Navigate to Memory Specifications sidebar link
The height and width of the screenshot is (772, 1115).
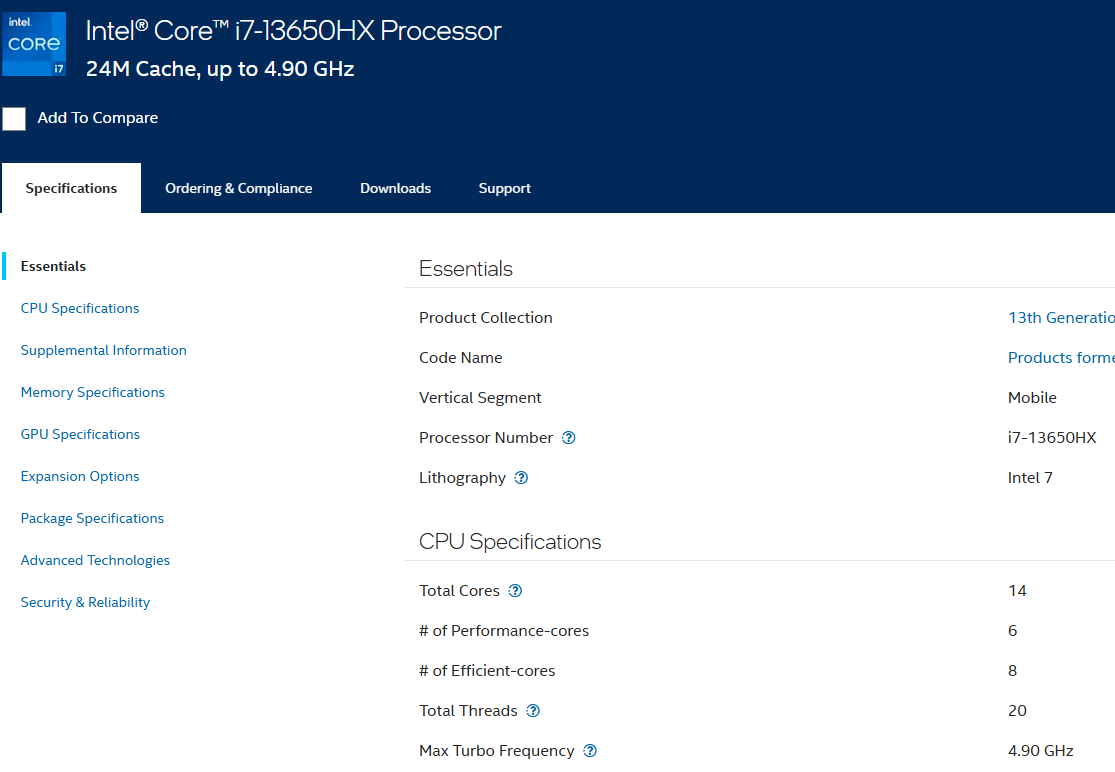point(92,392)
